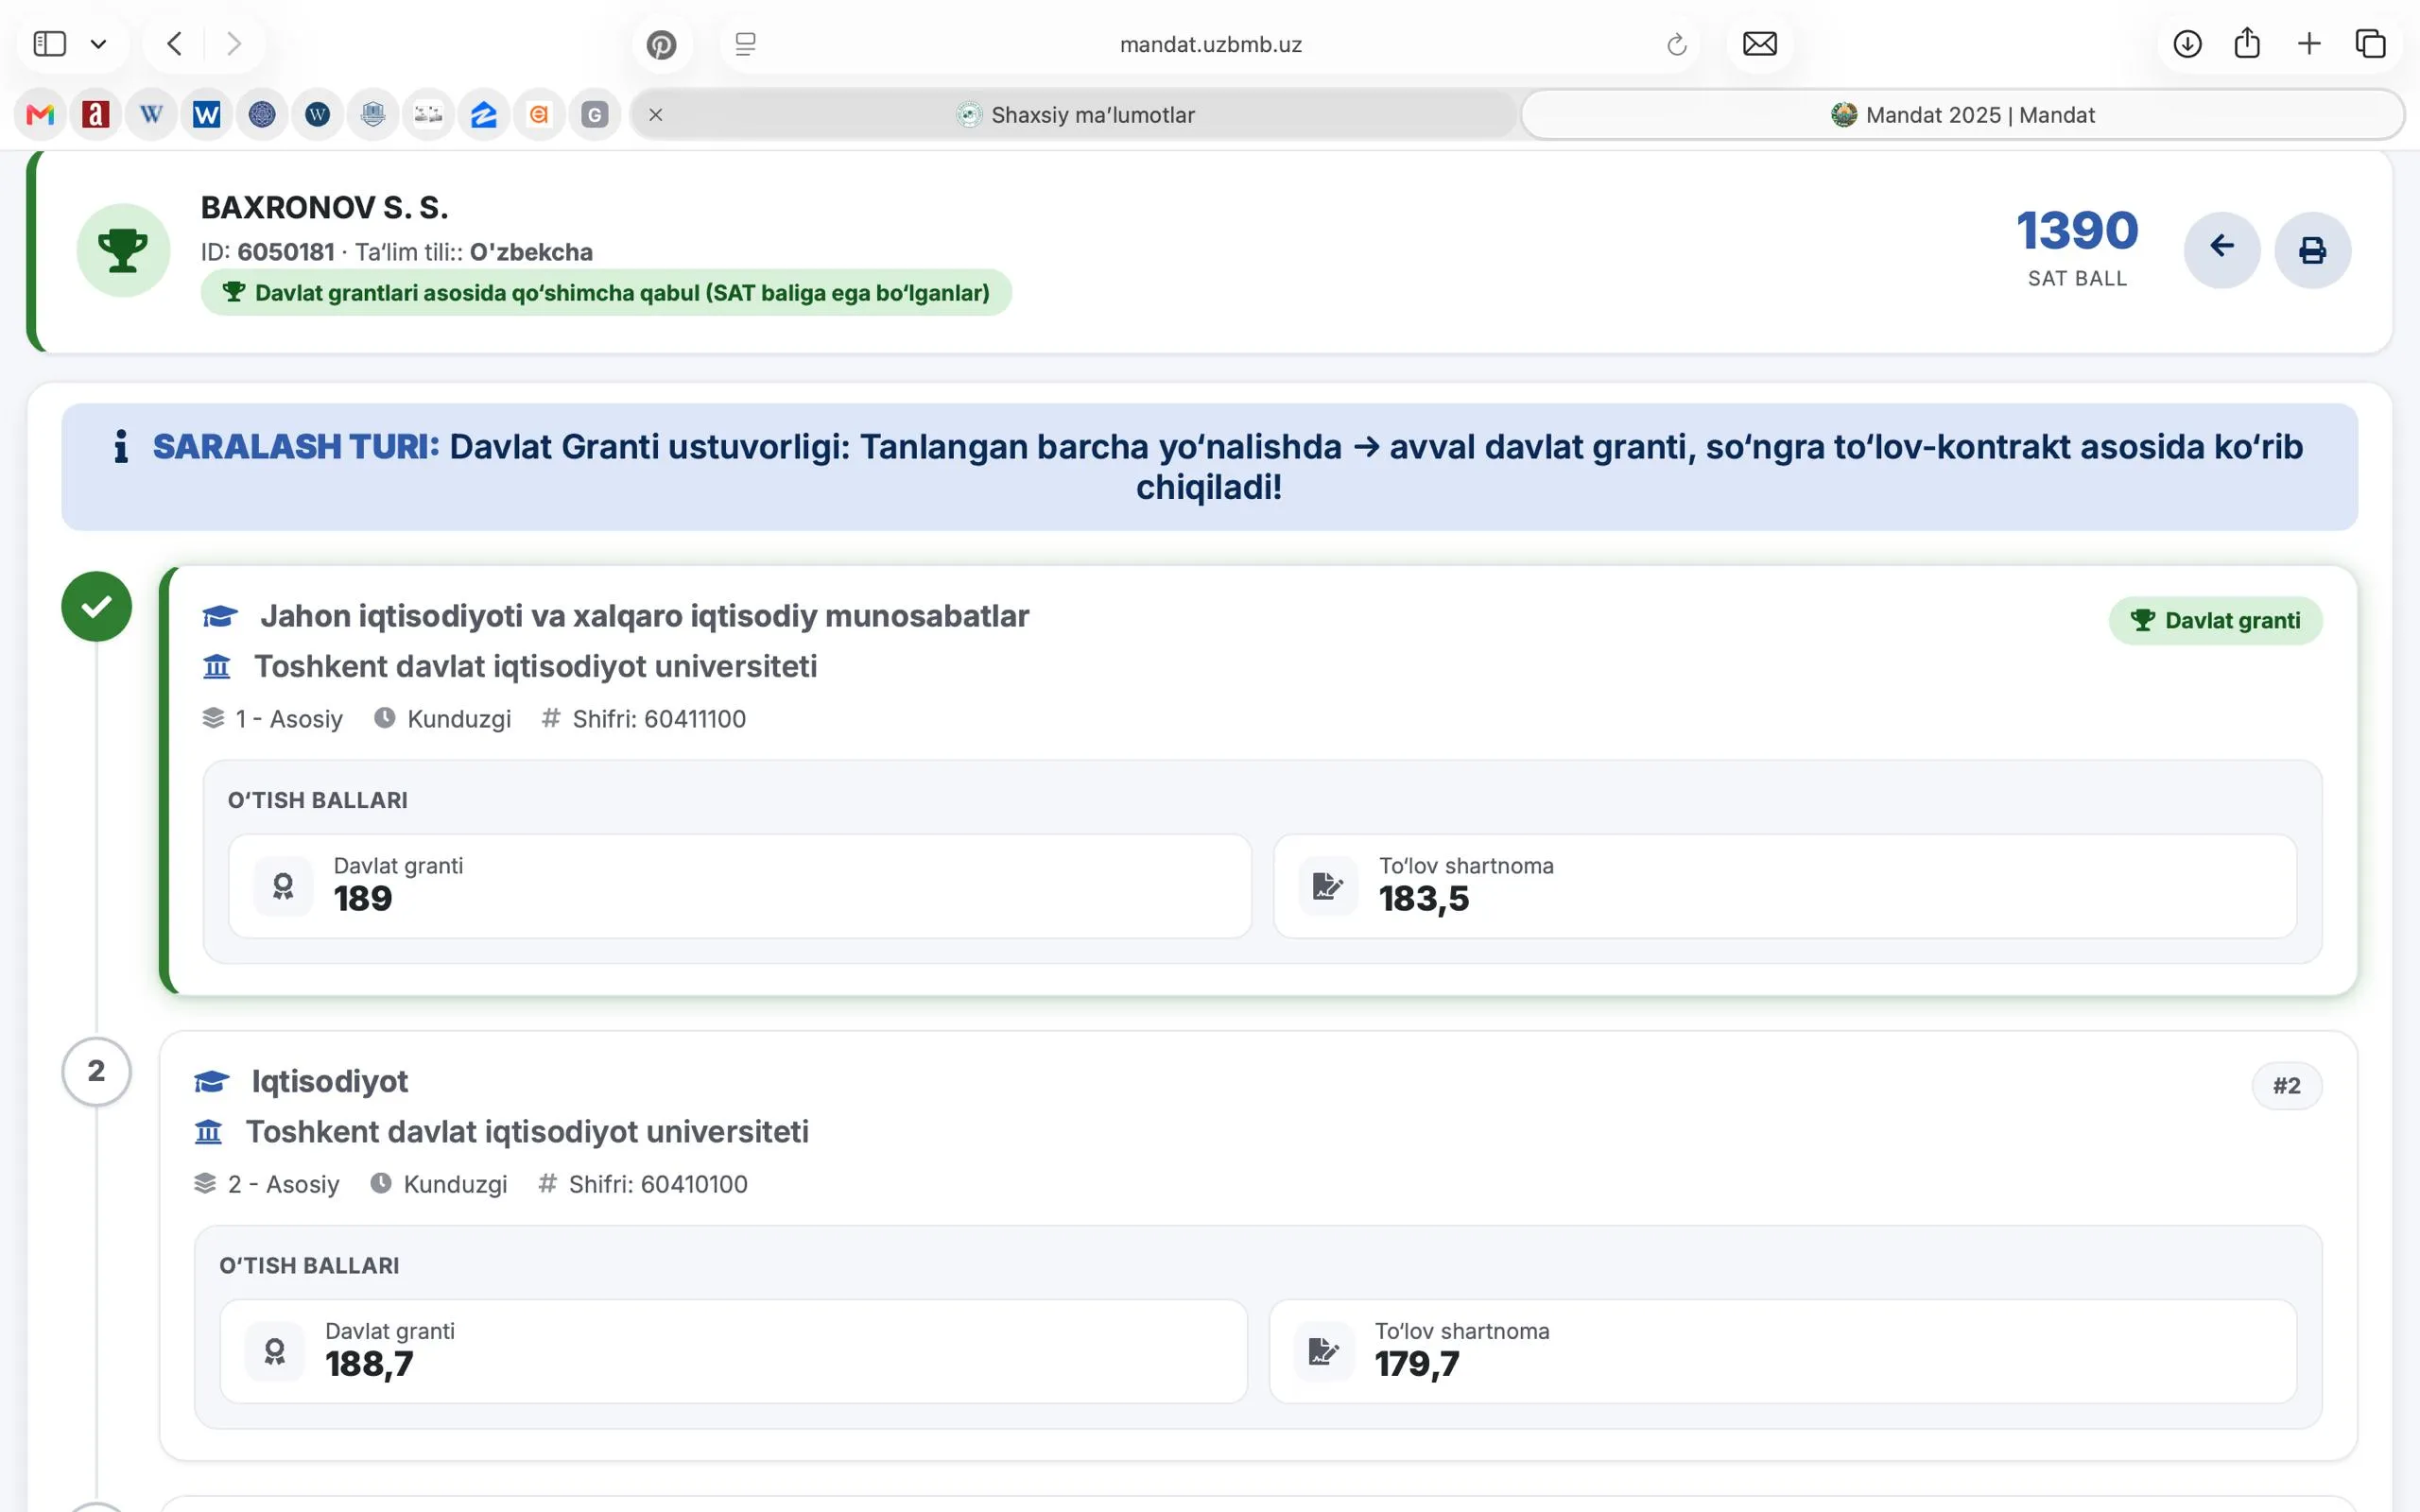
Task: Open the shield crest pinned tab
Action: coord(373,115)
